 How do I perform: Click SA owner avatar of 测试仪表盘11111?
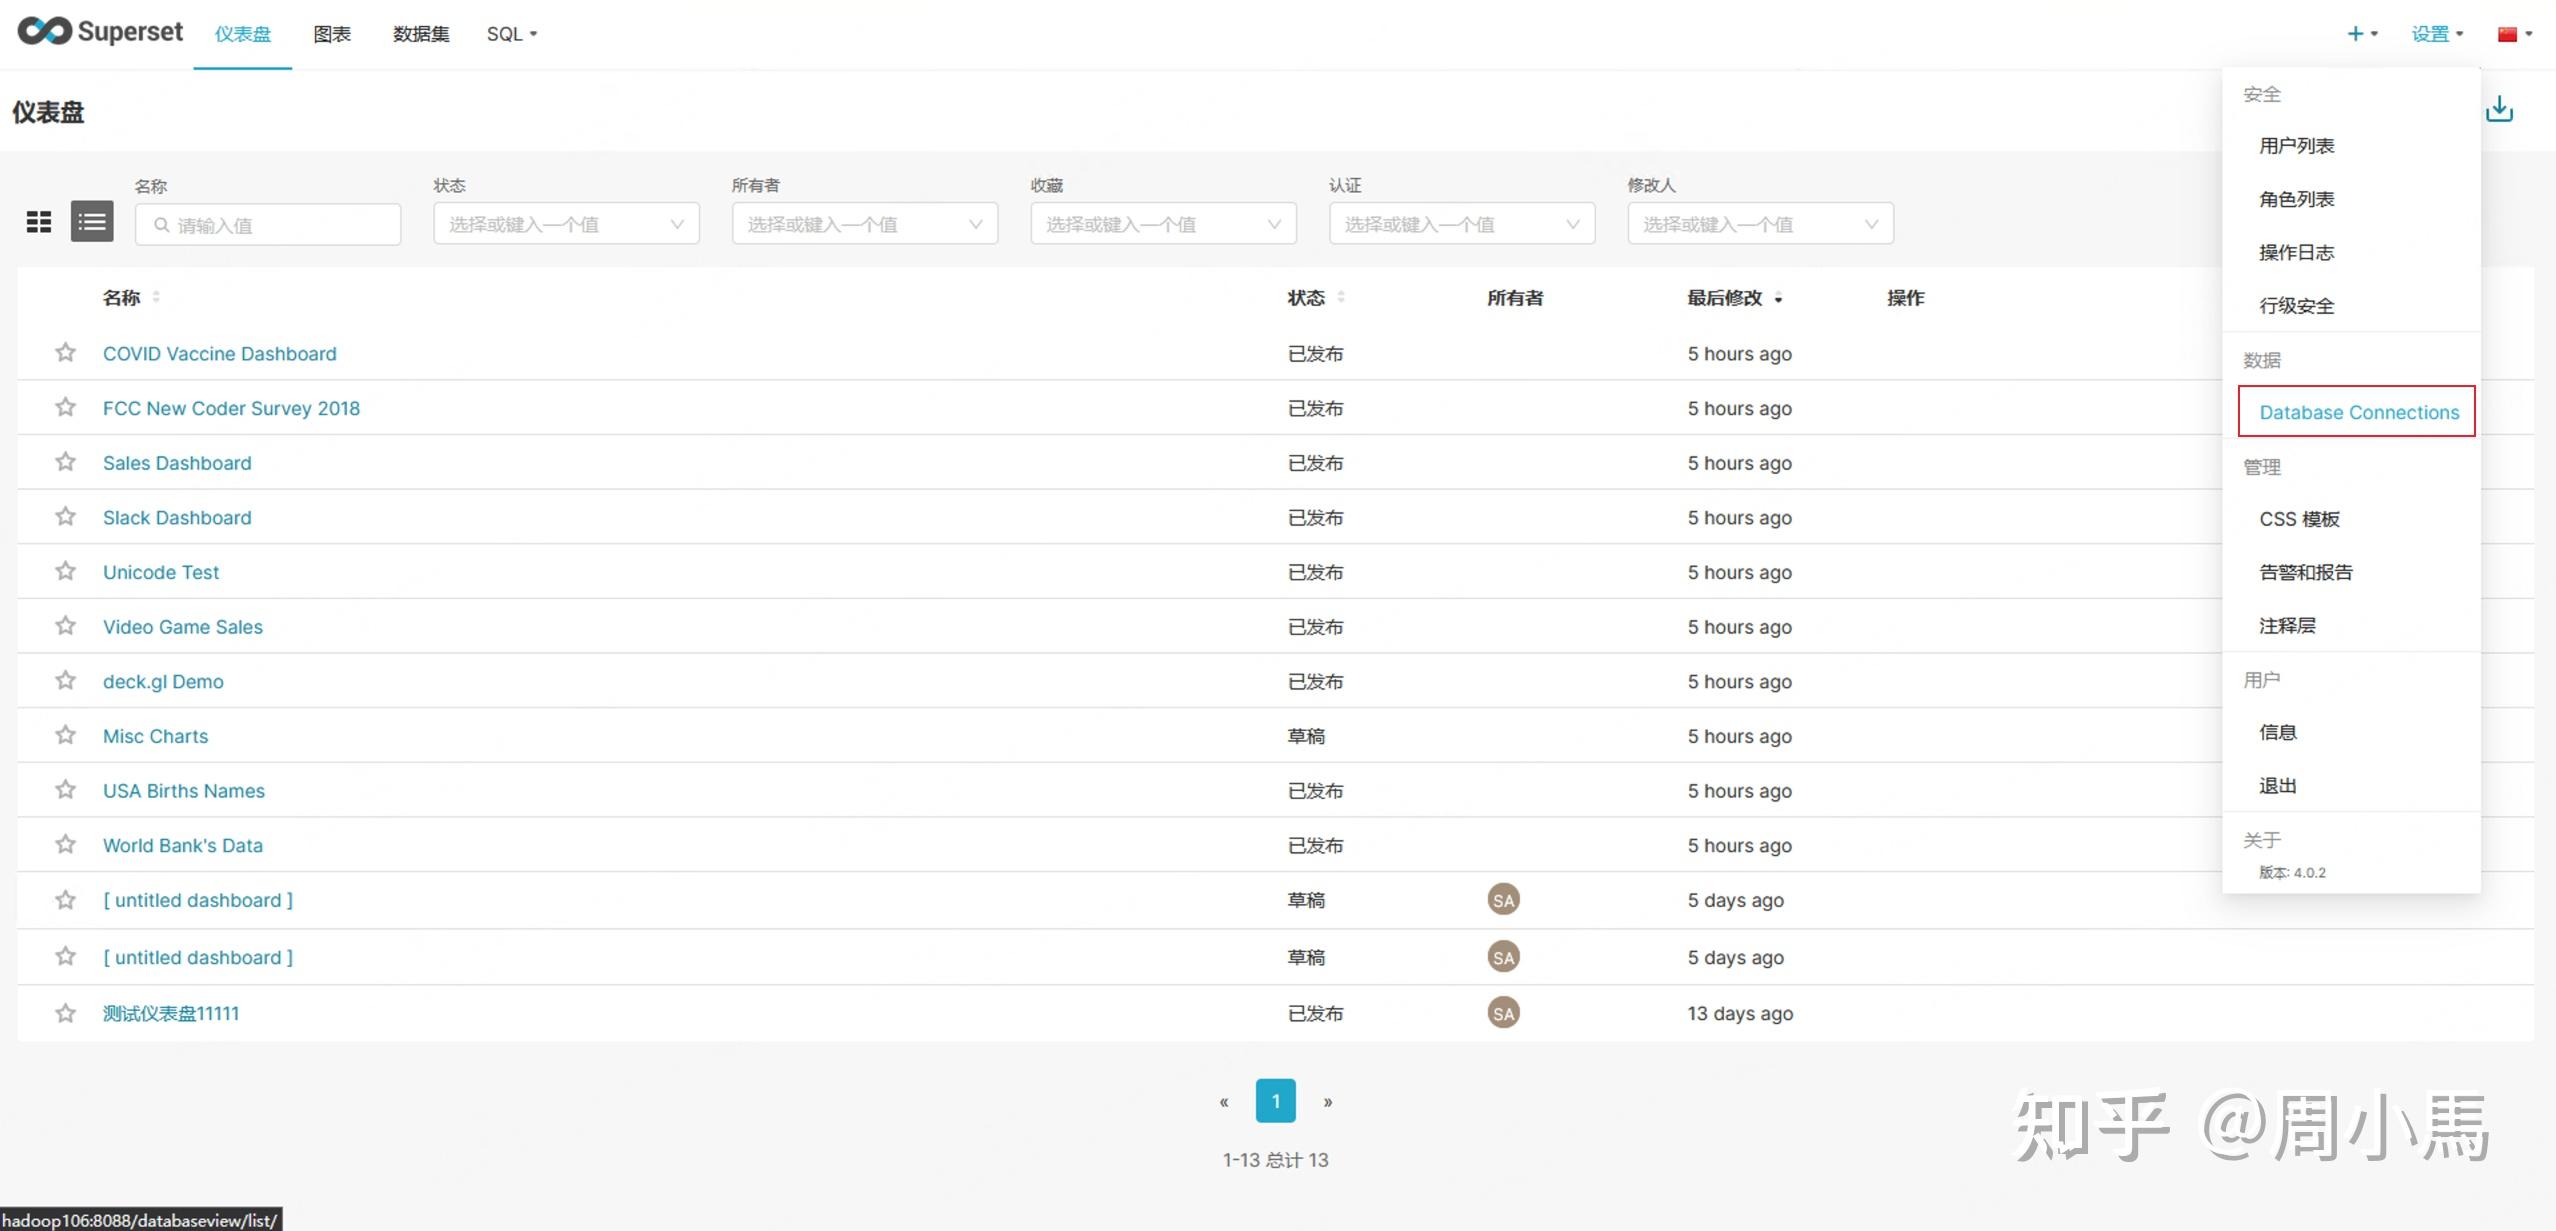[x=1503, y=1013]
